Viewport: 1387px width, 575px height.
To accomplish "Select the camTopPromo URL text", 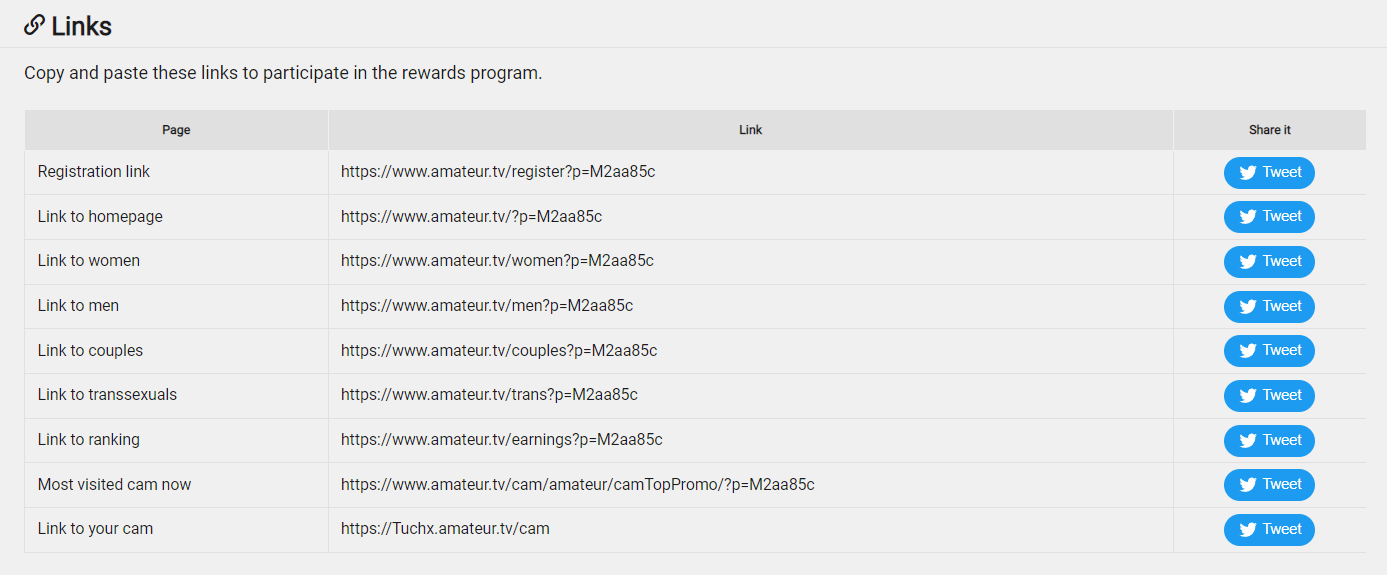I will tap(578, 485).
